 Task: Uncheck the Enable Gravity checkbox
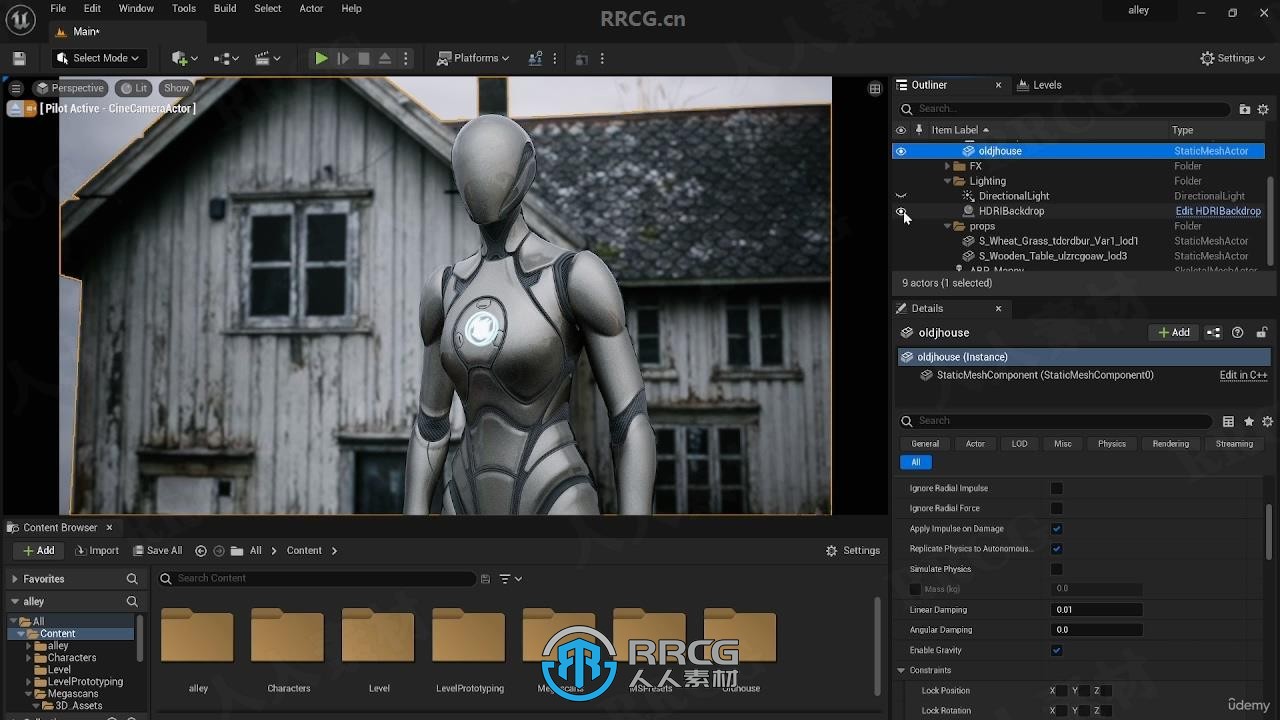[x=1056, y=651]
